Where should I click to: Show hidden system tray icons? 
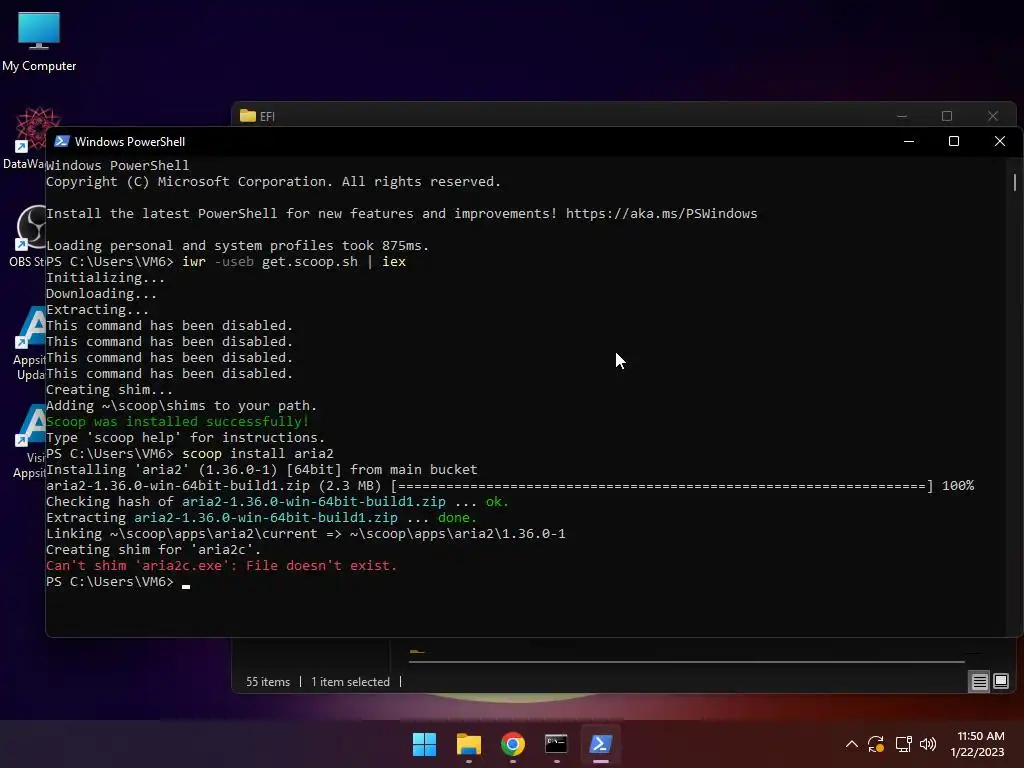point(852,744)
